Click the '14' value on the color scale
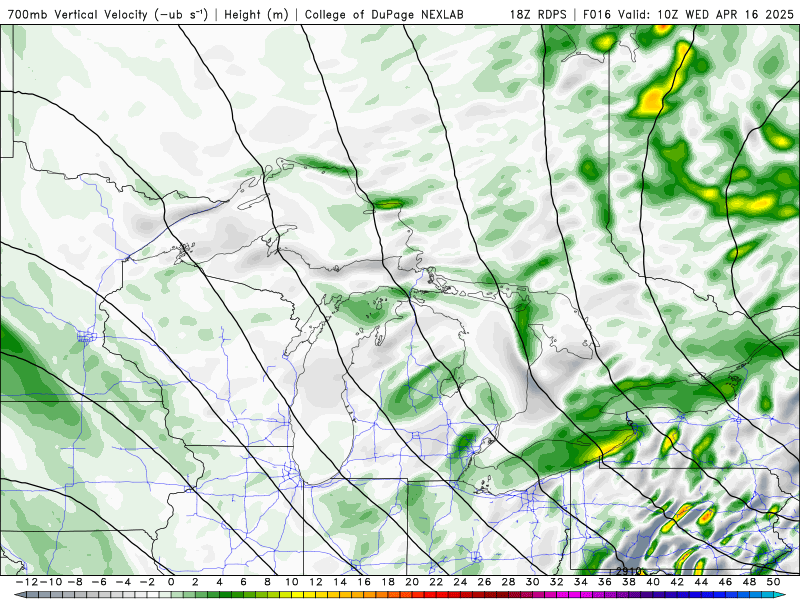The width and height of the screenshot is (800, 600). click(x=340, y=582)
